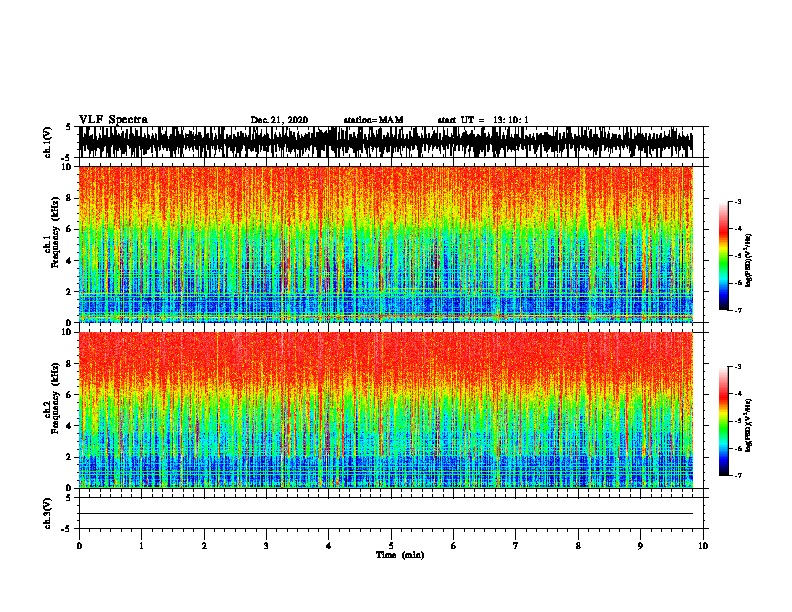The height and width of the screenshot is (612, 792).
Task: Click the -7 label on ch.1 color bar
Action: (738, 310)
